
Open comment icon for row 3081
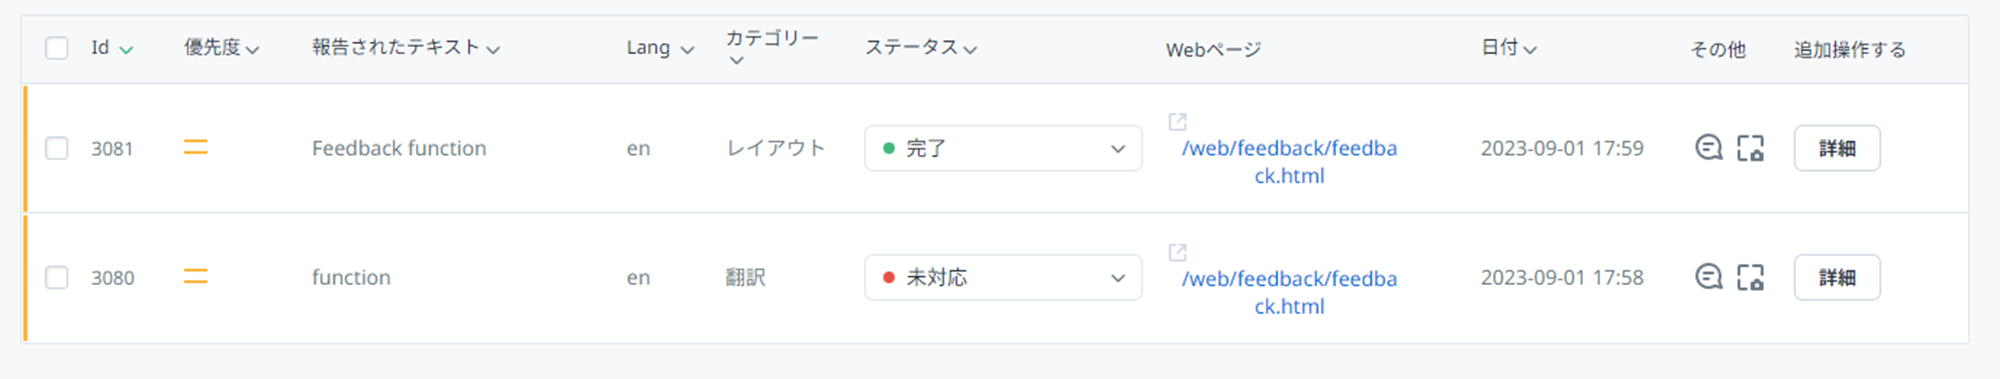[x=1709, y=148]
